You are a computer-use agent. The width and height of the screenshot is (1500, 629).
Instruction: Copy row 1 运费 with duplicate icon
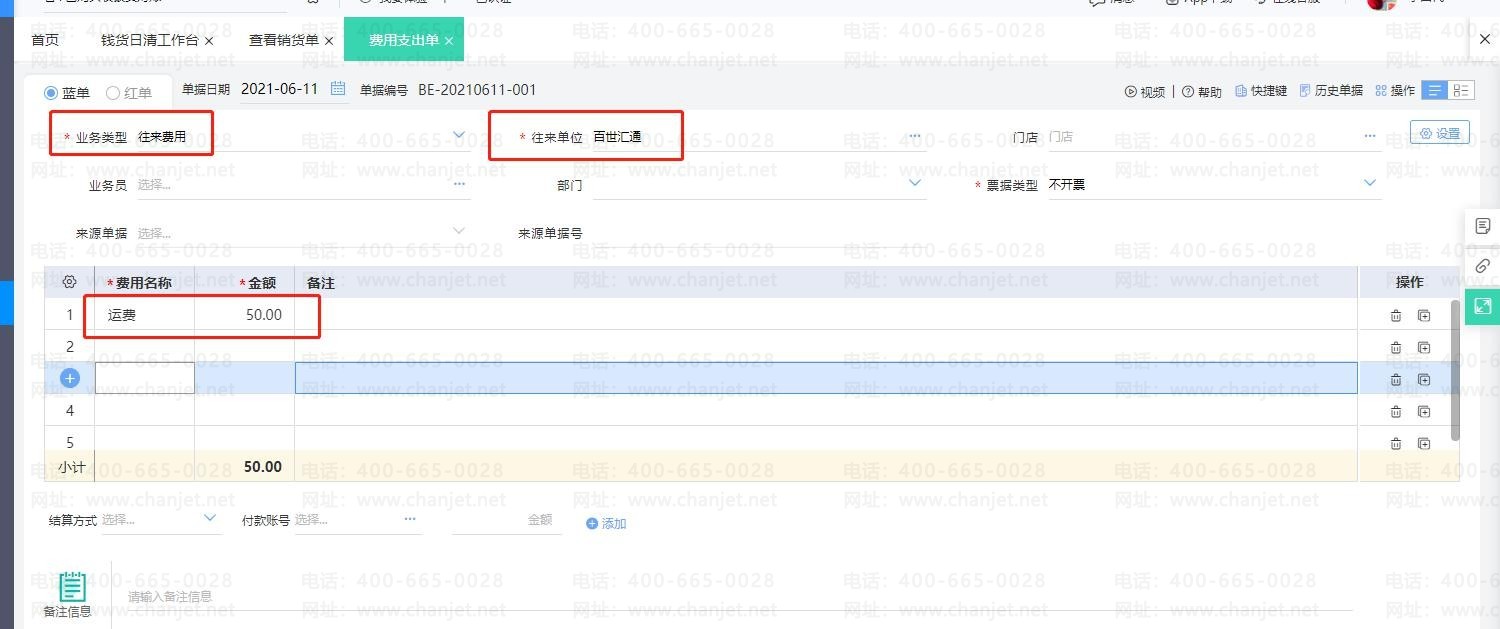(1424, 316)
